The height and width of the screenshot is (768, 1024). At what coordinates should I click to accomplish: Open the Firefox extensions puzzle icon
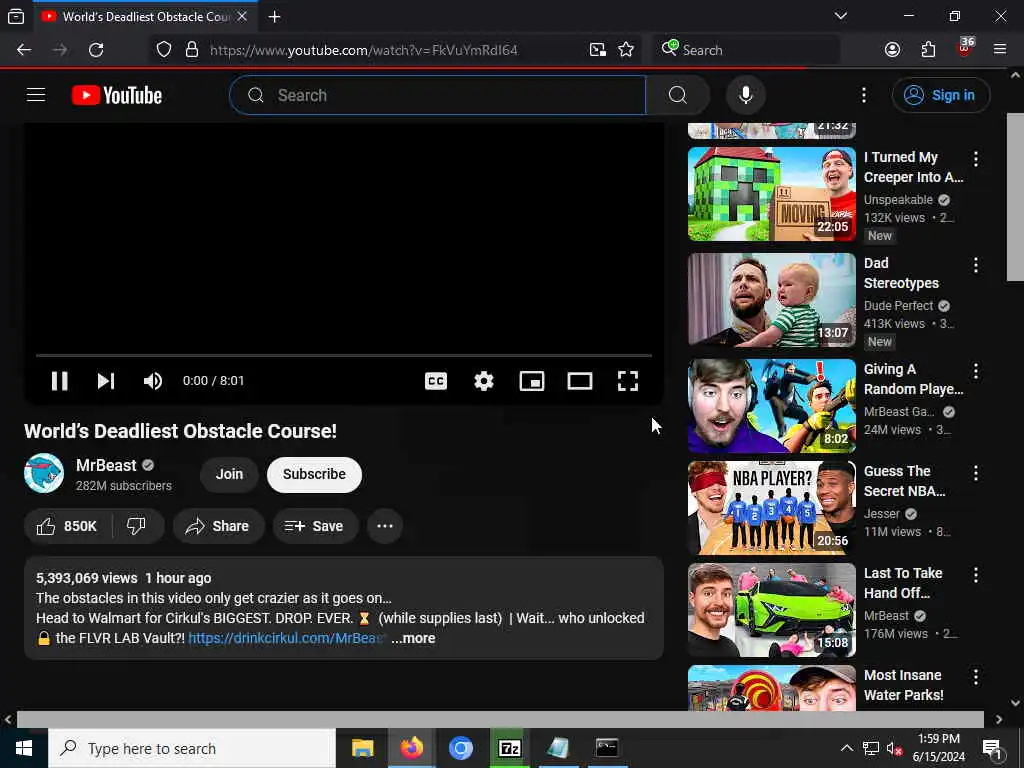[x=928, y=50]
